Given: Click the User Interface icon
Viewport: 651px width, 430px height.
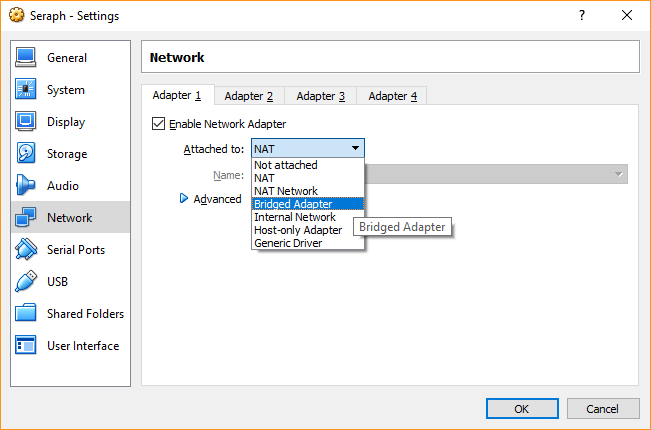Looking at the screenshot, I should click(26, 346).
